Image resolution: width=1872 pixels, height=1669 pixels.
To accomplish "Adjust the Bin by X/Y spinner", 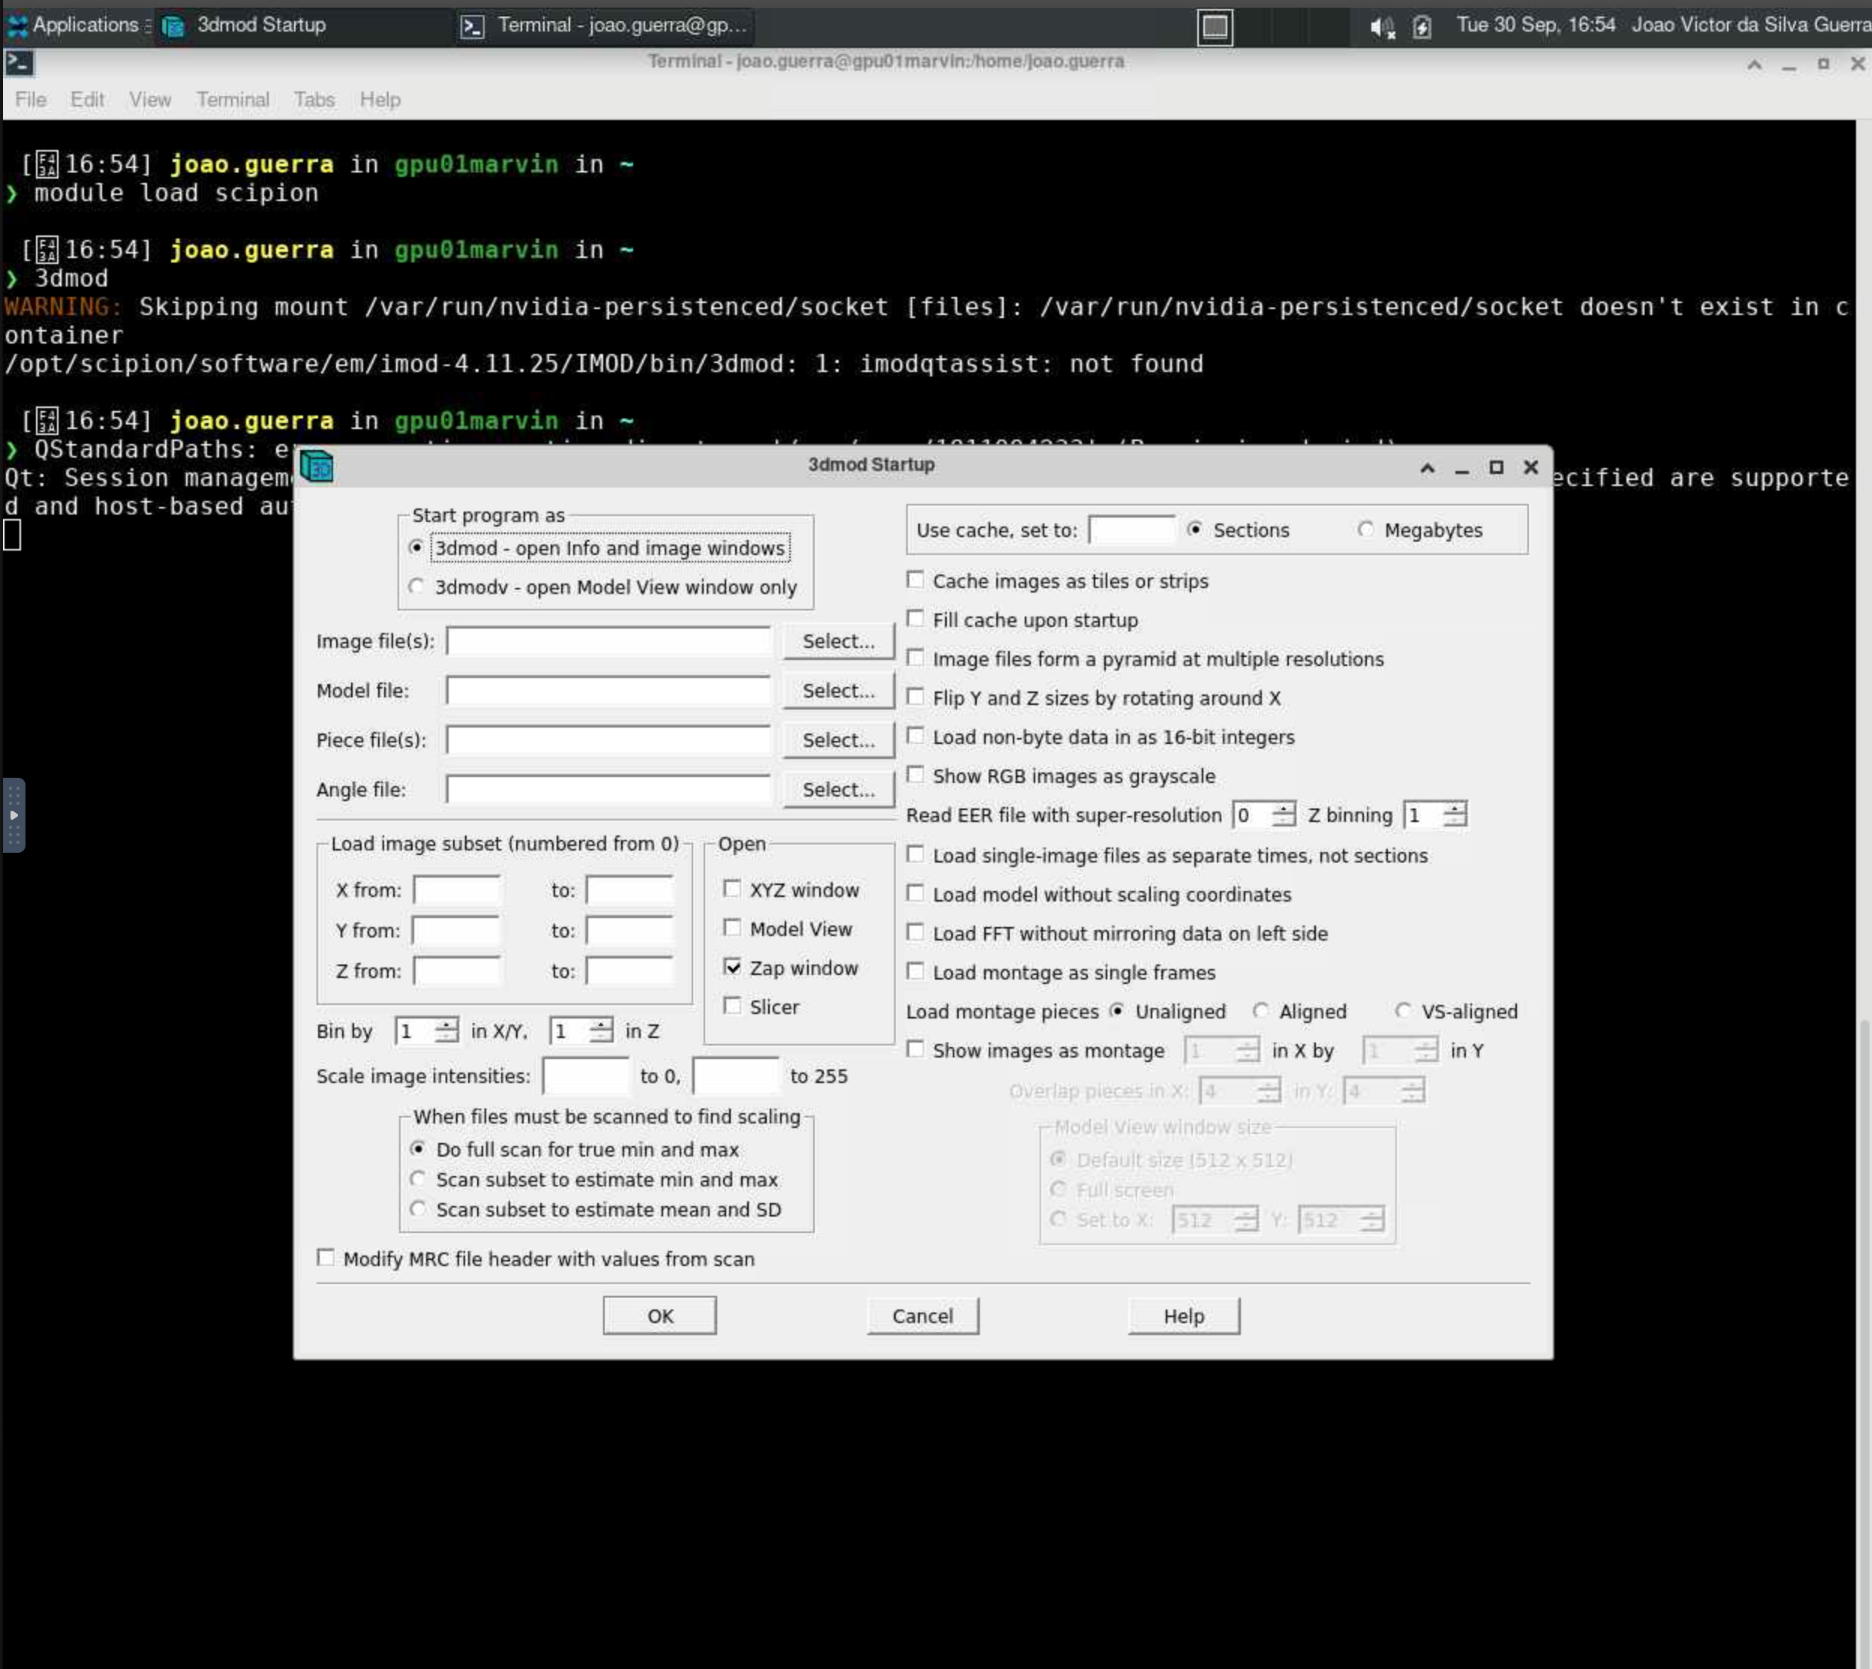I will 446,1030.
